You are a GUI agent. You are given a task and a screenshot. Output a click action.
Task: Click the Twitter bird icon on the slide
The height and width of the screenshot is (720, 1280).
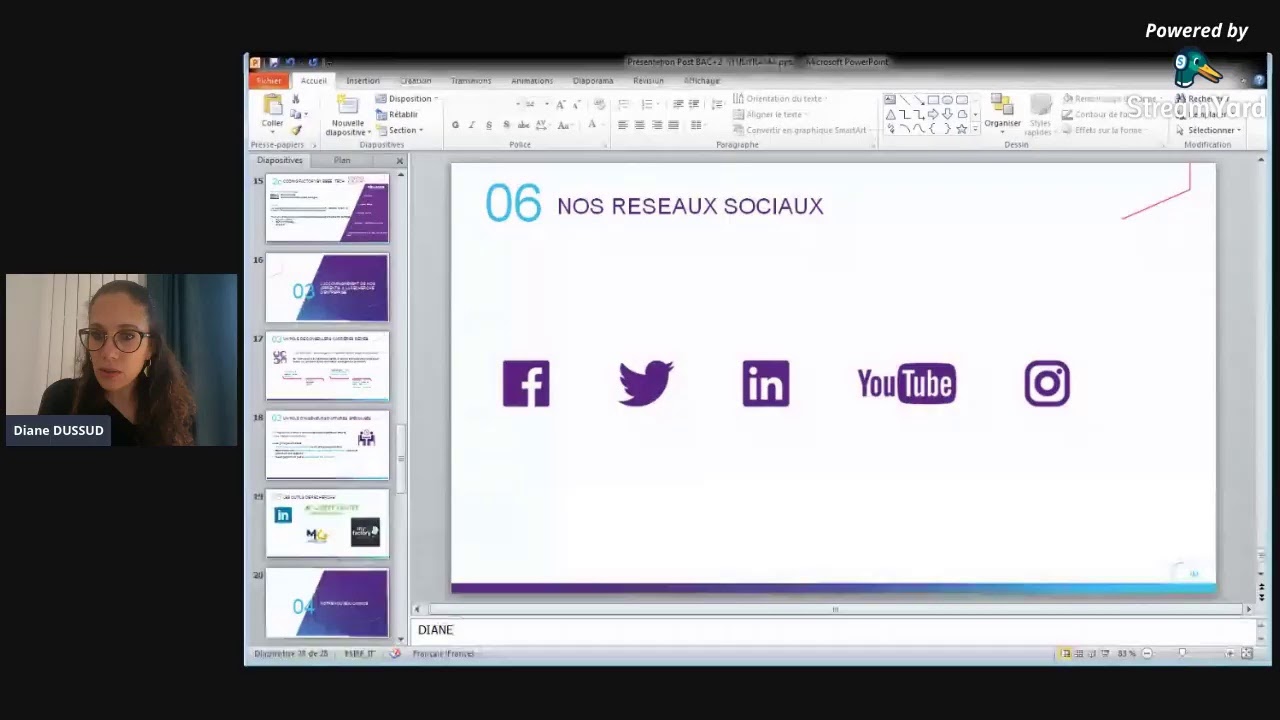(x=646, y=384)
